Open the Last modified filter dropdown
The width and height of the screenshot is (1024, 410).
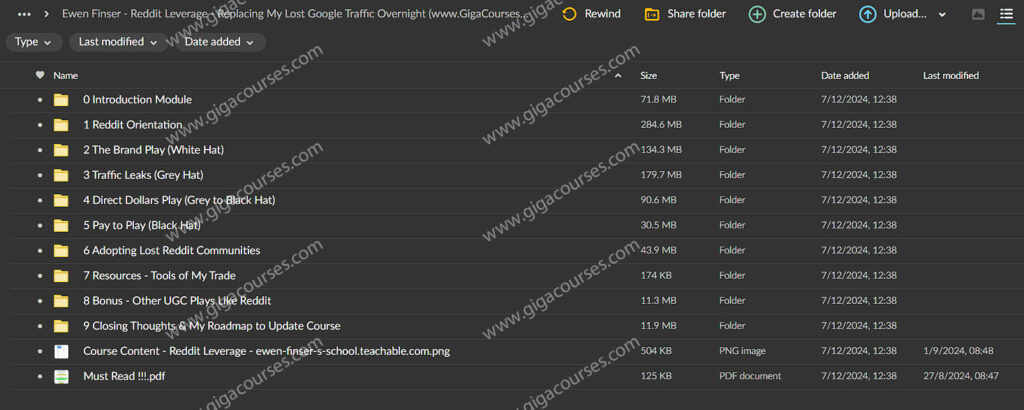(x=118, y=42)
